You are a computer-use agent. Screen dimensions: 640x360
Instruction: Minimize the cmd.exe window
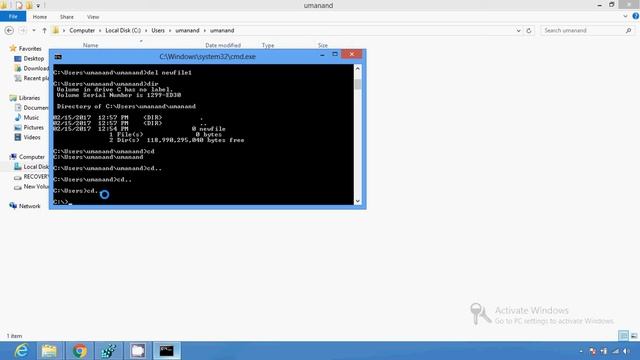click(x=322, y=54)
